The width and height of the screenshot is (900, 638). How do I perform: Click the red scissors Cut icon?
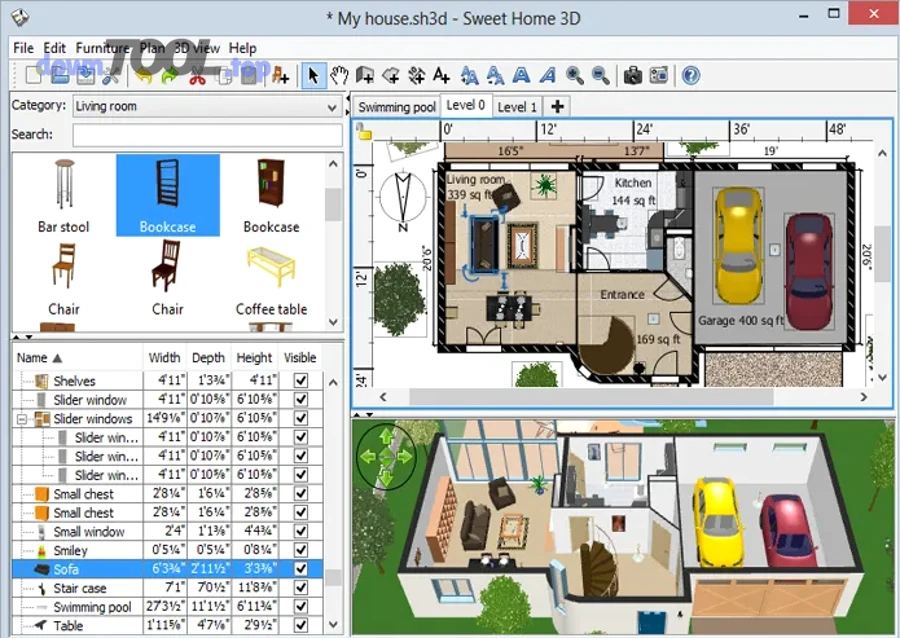click(x=198, y=75)
